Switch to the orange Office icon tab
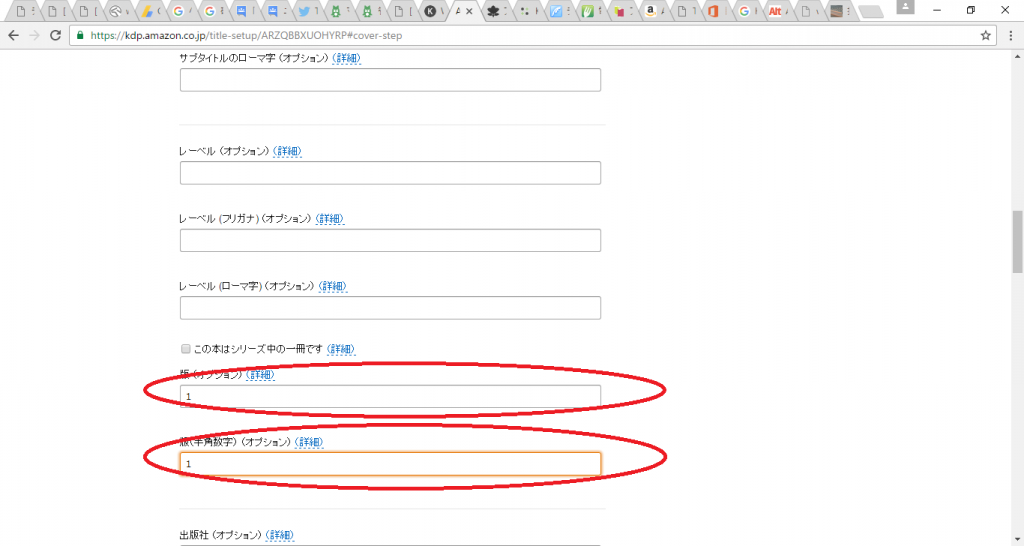The height and width of the screenshot is (546, 1024). [713, 11]
